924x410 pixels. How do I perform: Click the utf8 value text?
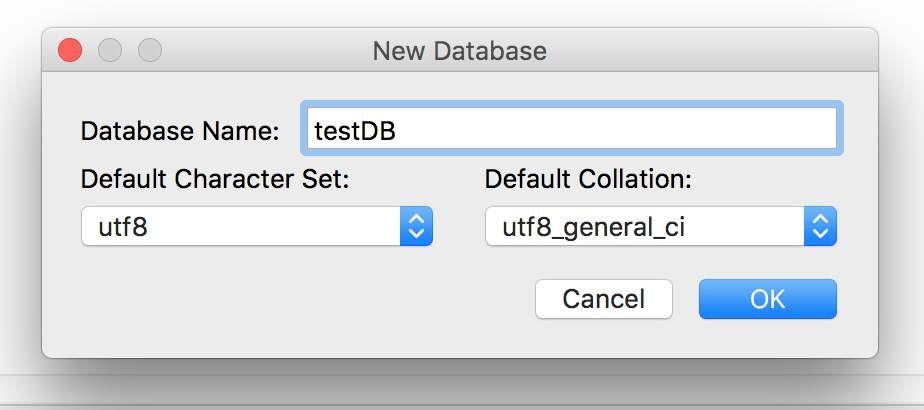(x=124, y=228)
